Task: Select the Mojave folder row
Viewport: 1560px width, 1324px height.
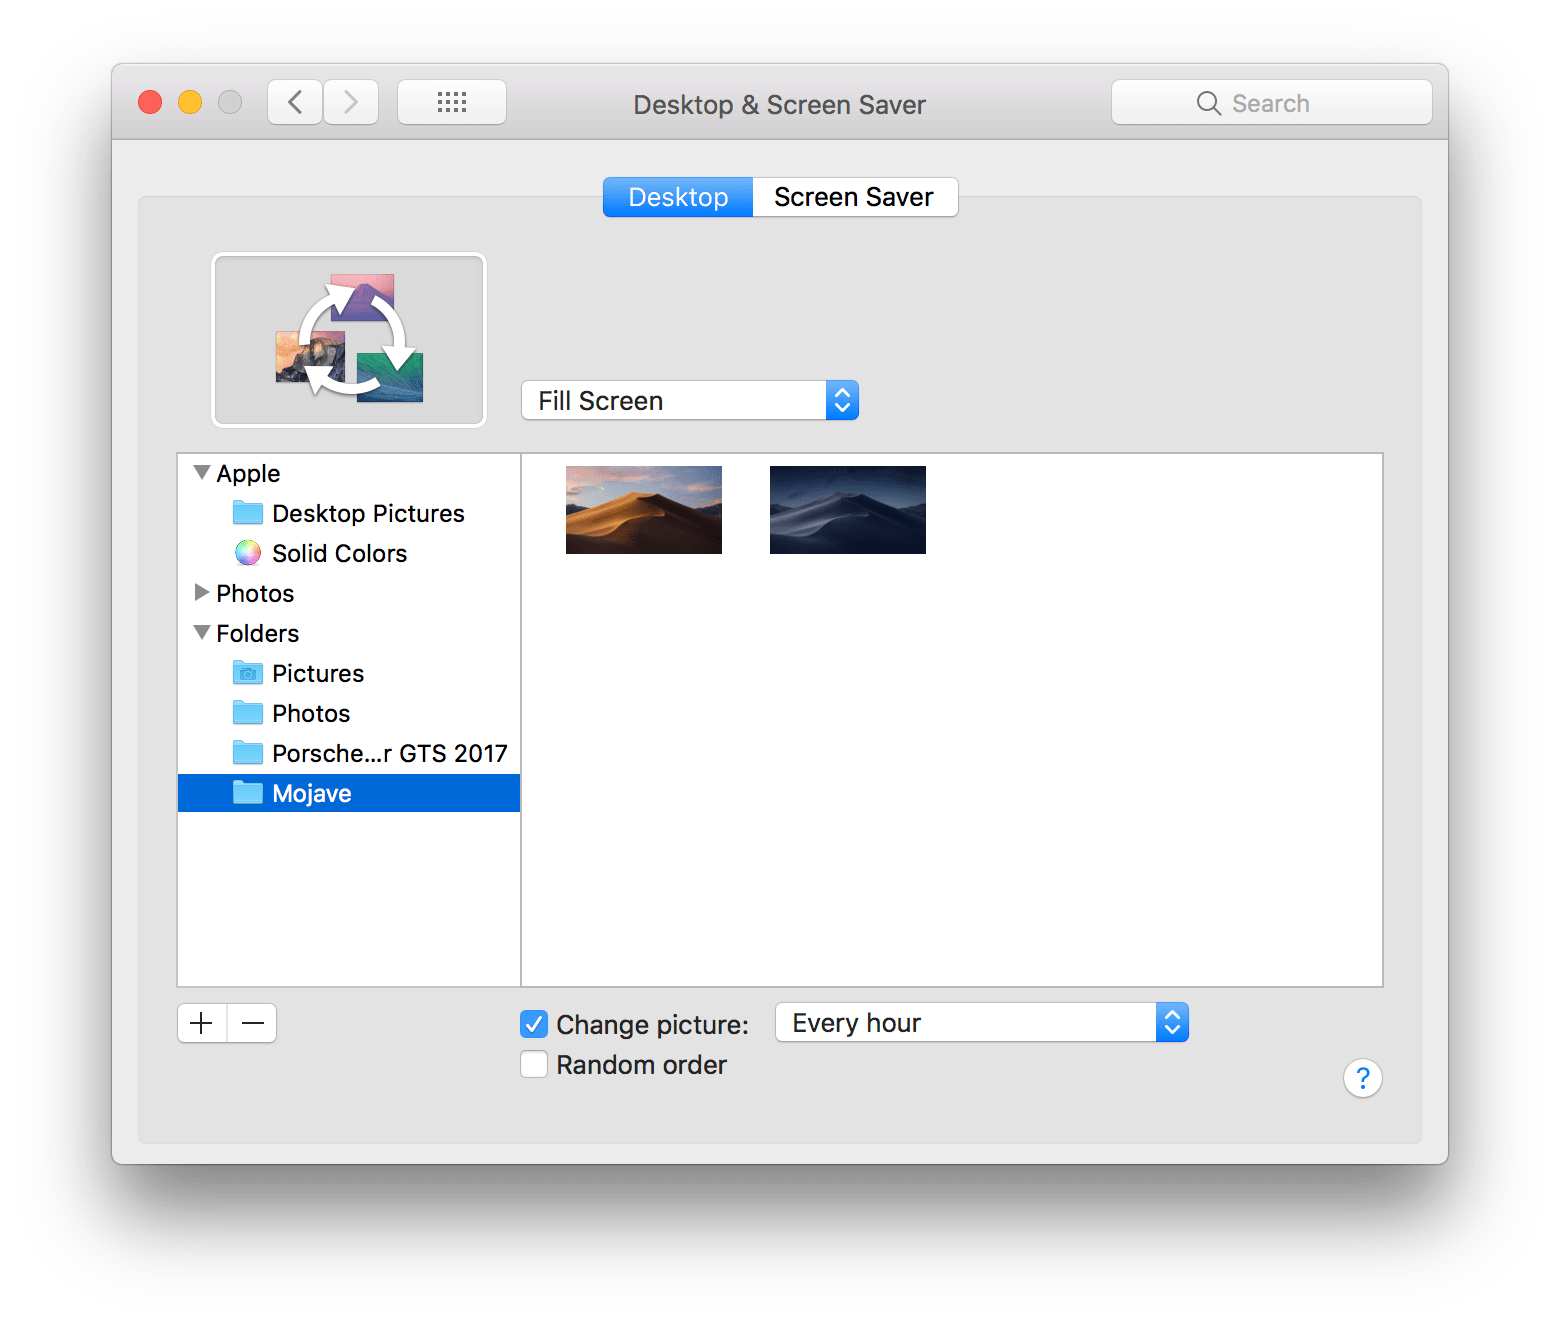Action: [x=349, y=793]
